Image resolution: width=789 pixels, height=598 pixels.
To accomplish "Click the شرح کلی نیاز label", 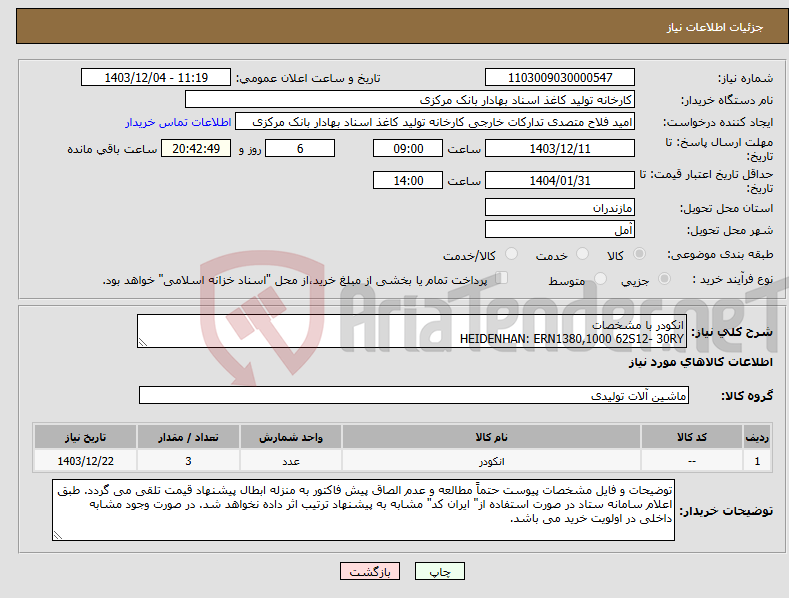I will (732, 332).
